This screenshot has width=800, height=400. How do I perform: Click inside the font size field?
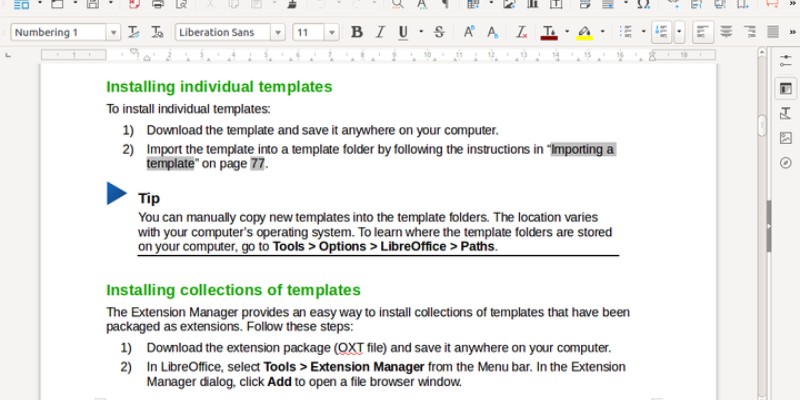pyautogui.click(x=309, y=32)
